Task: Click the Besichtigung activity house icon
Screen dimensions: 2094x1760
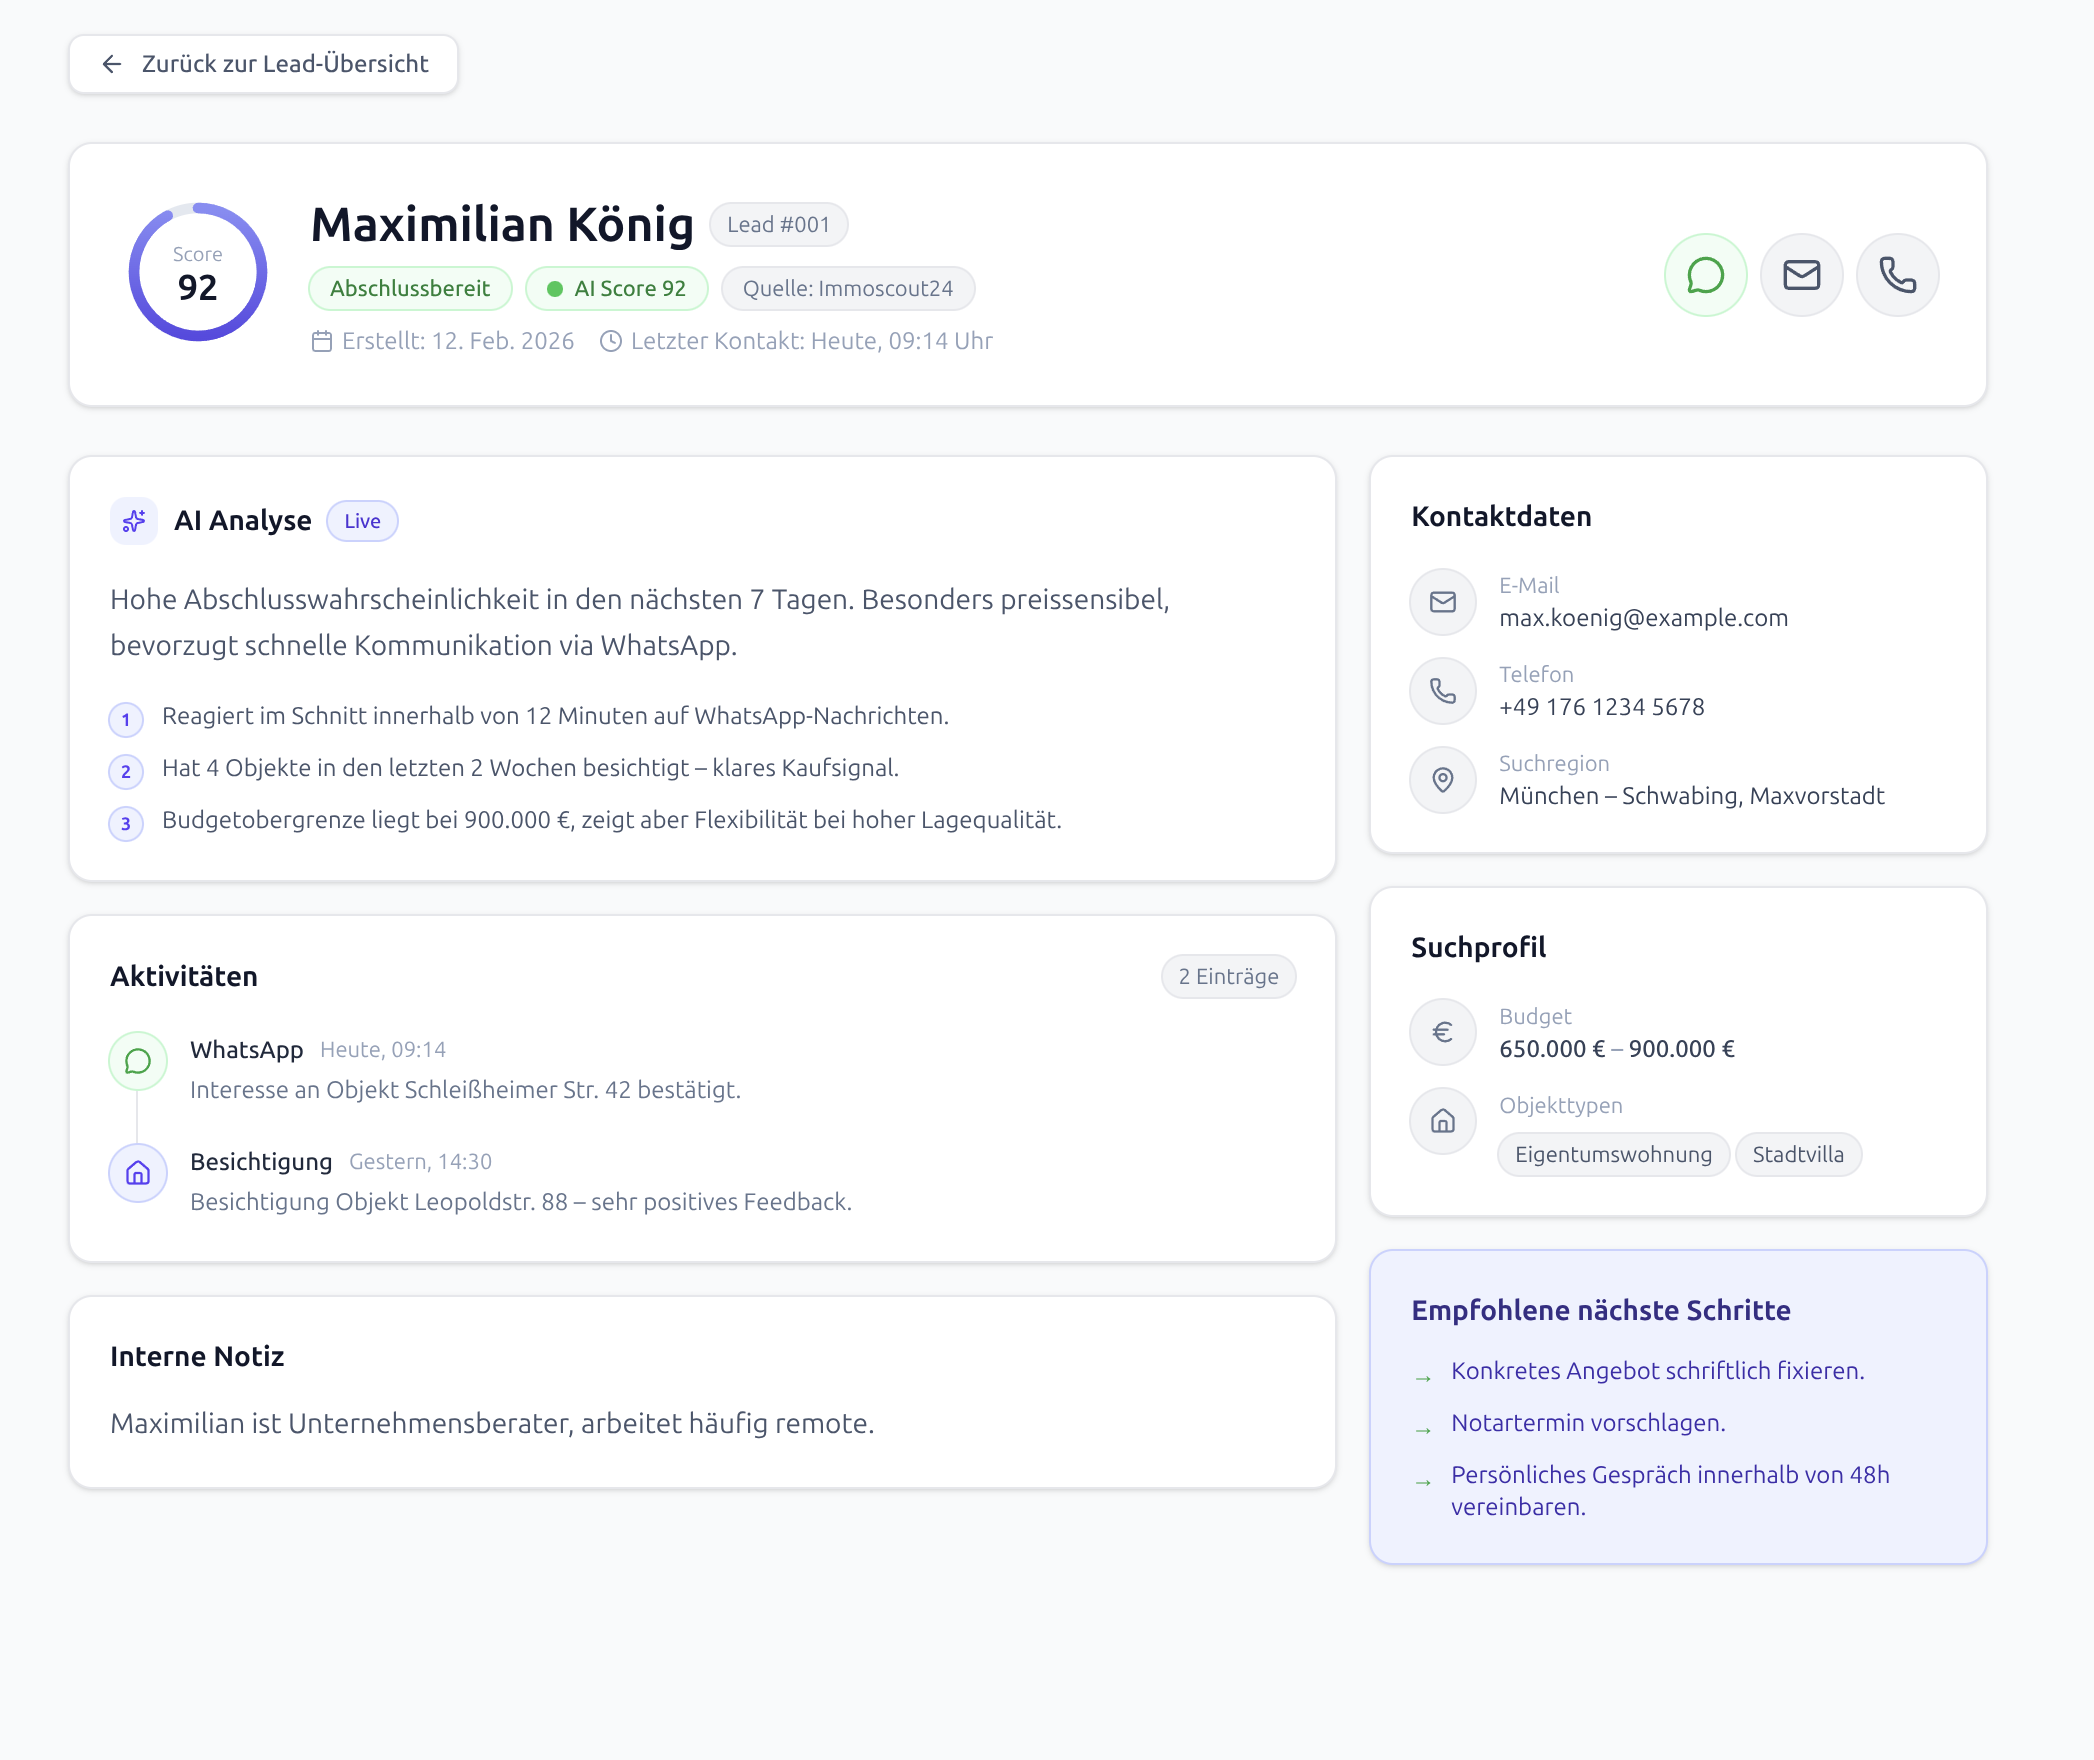Action: click(x=138, y=1173)
